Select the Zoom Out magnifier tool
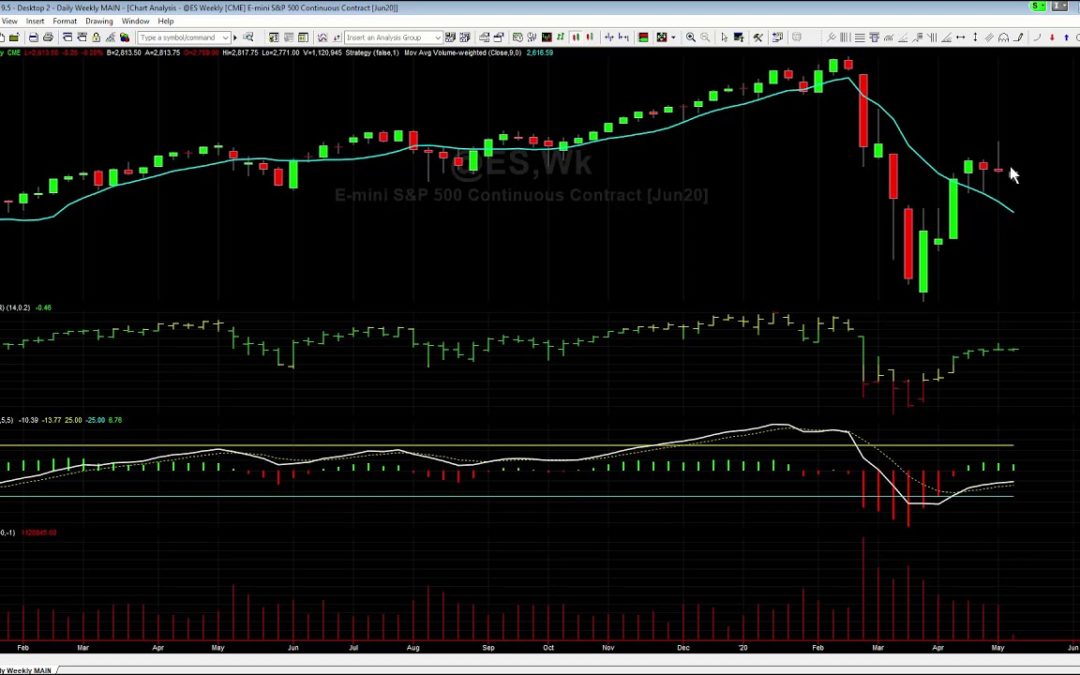Image resolution: width=1080 pixels, height=675 pixels. 704,36
